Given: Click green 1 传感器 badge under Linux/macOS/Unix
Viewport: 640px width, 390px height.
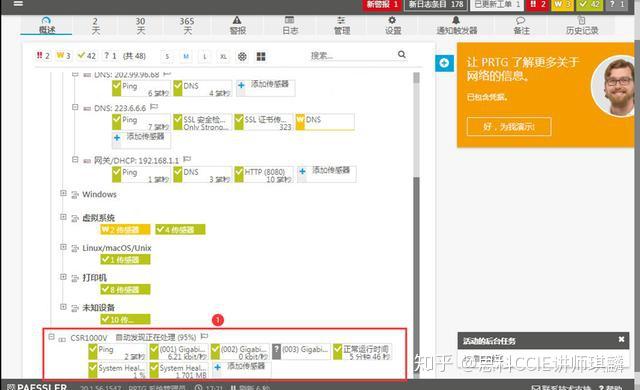Looking at the screenshot, I should 125,259.
